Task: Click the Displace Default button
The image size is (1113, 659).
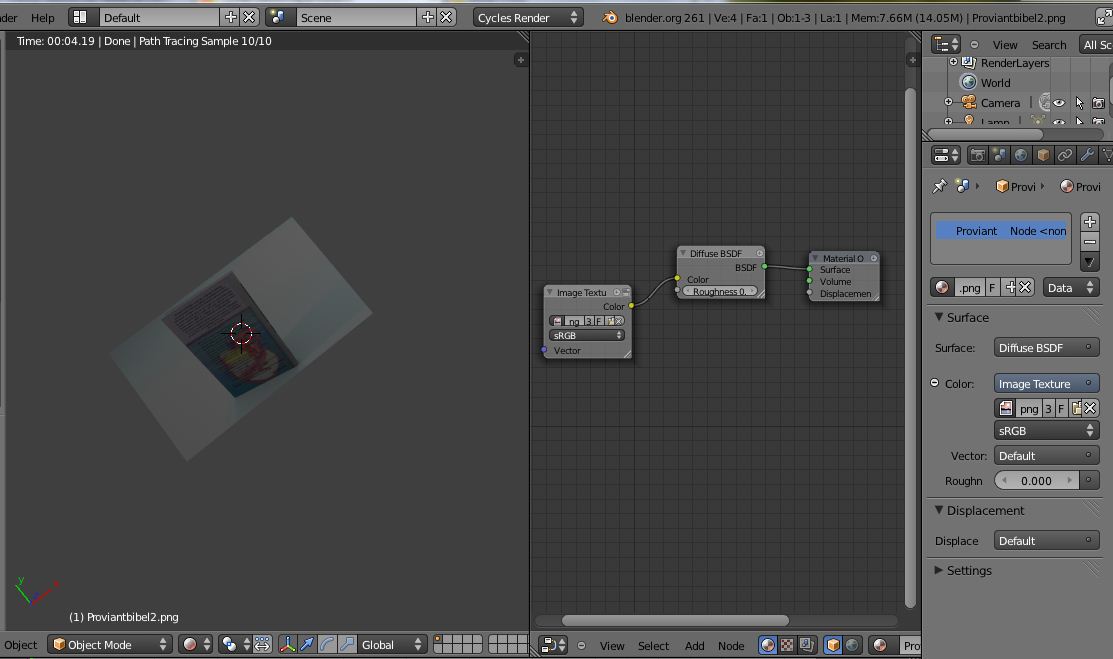Action: (x=1046, y=540)
